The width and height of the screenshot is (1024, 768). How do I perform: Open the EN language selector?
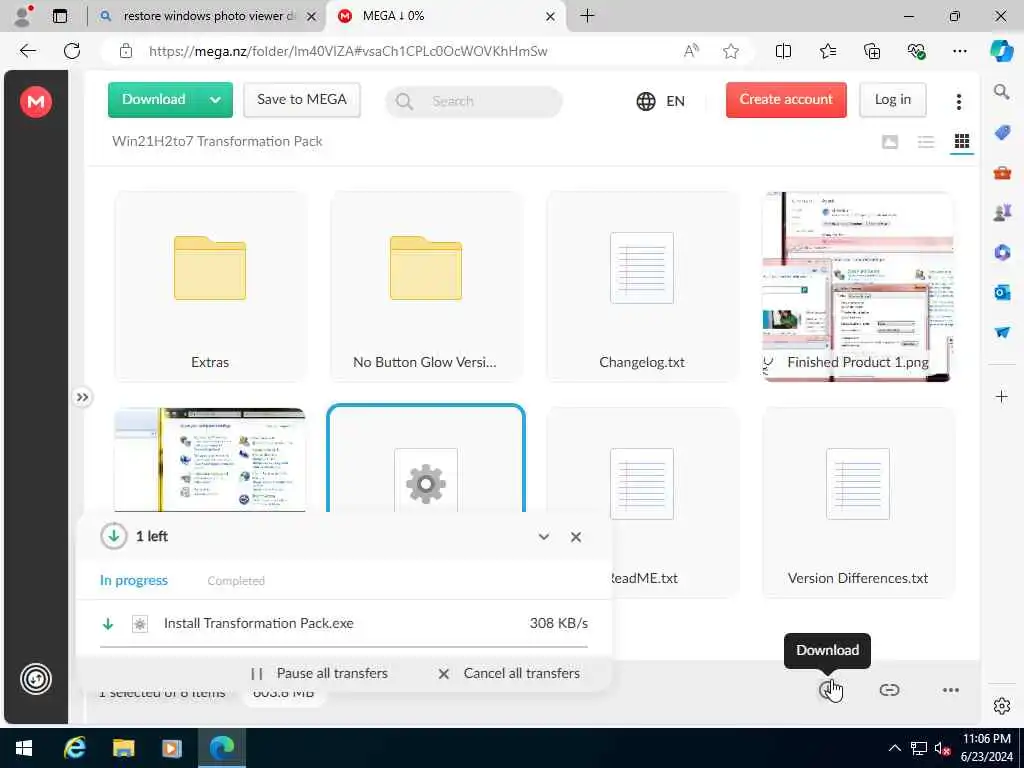coord(661,101)
